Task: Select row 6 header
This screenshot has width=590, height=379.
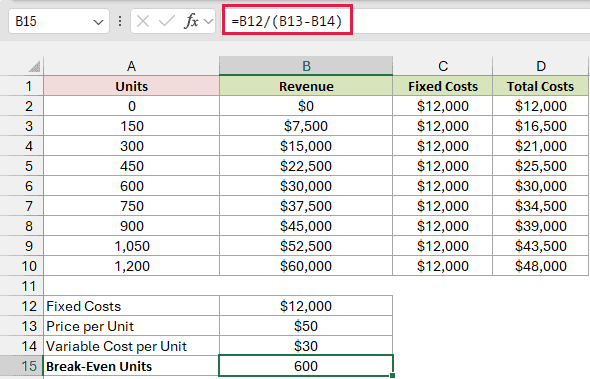Action: pyautogui.click(x=21, y=186)
